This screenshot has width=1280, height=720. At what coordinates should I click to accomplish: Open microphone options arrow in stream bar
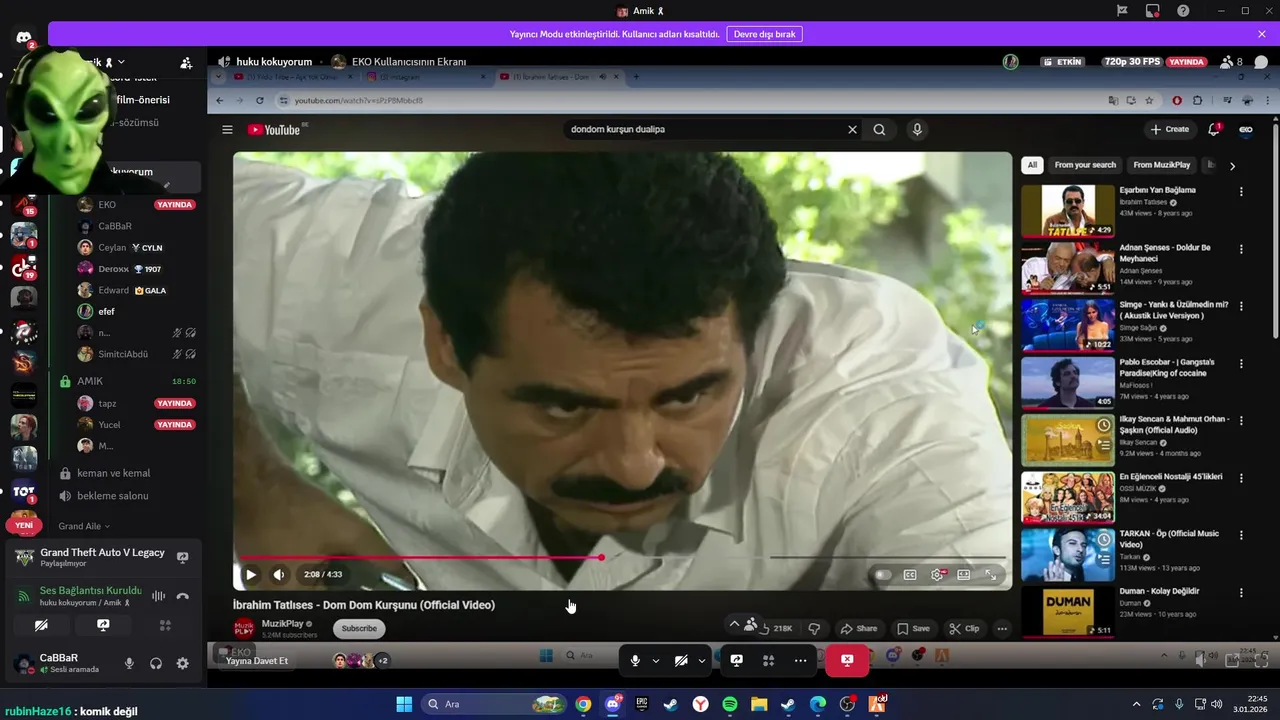656,660
